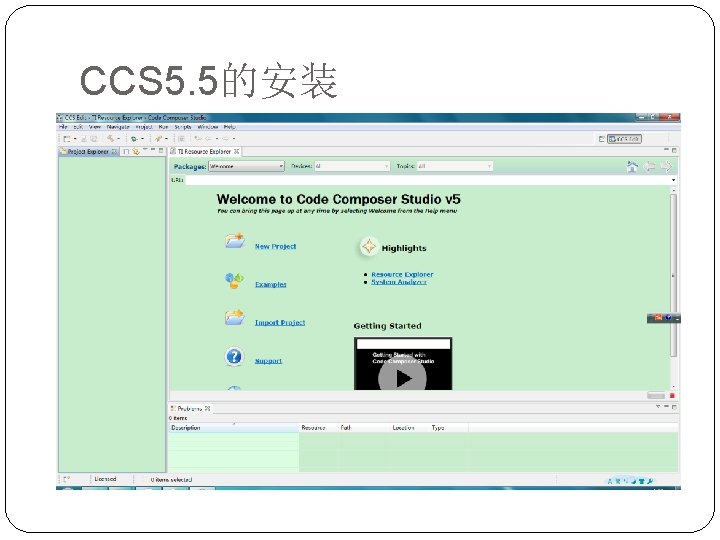Click the Back arrow in Resource Explorer

[x=649, y=167]
